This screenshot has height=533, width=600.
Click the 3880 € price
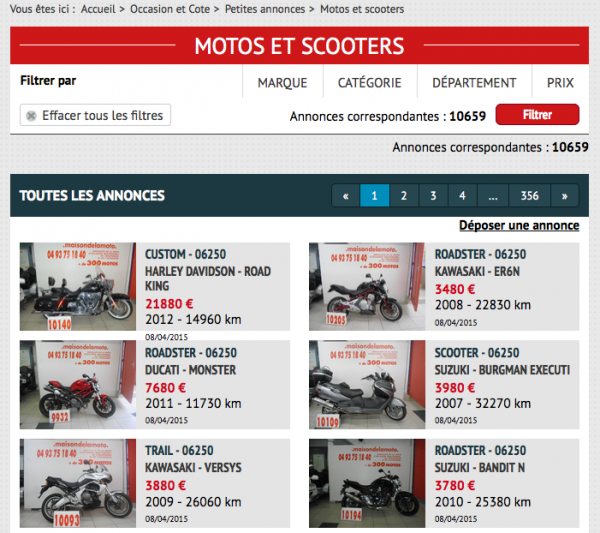point(165,486)
